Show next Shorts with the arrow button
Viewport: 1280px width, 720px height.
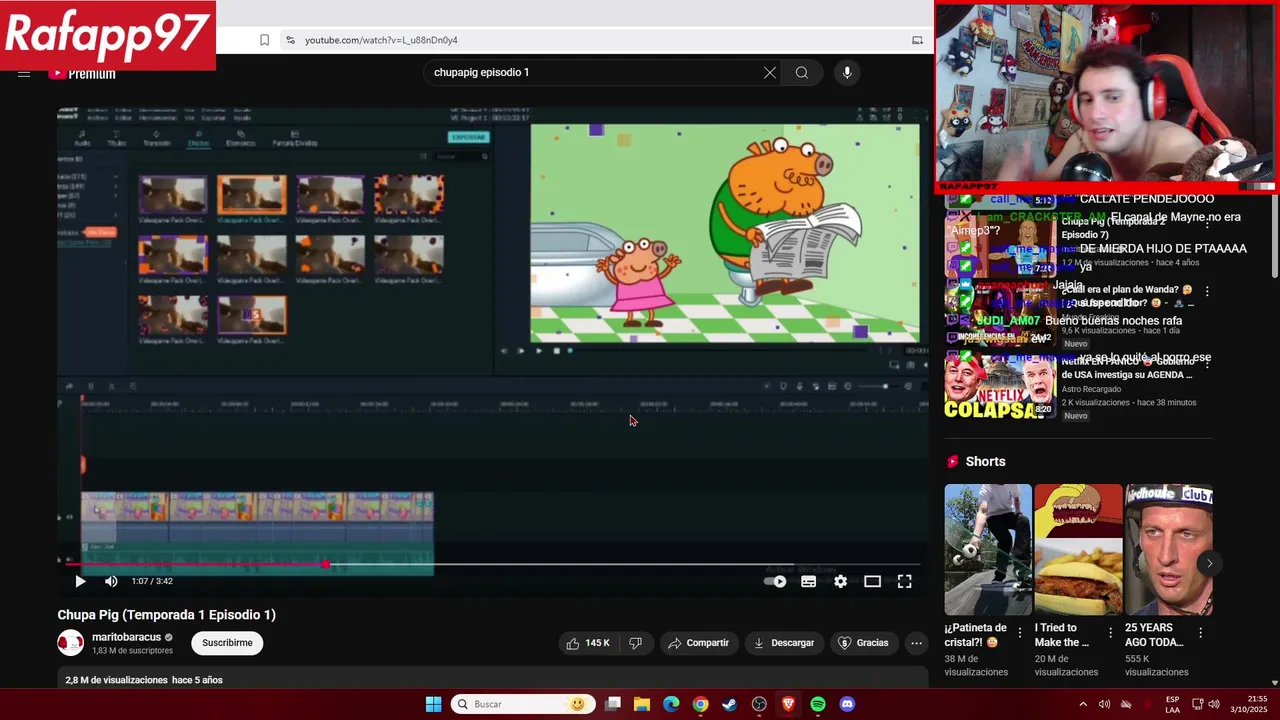point(1209,563)
